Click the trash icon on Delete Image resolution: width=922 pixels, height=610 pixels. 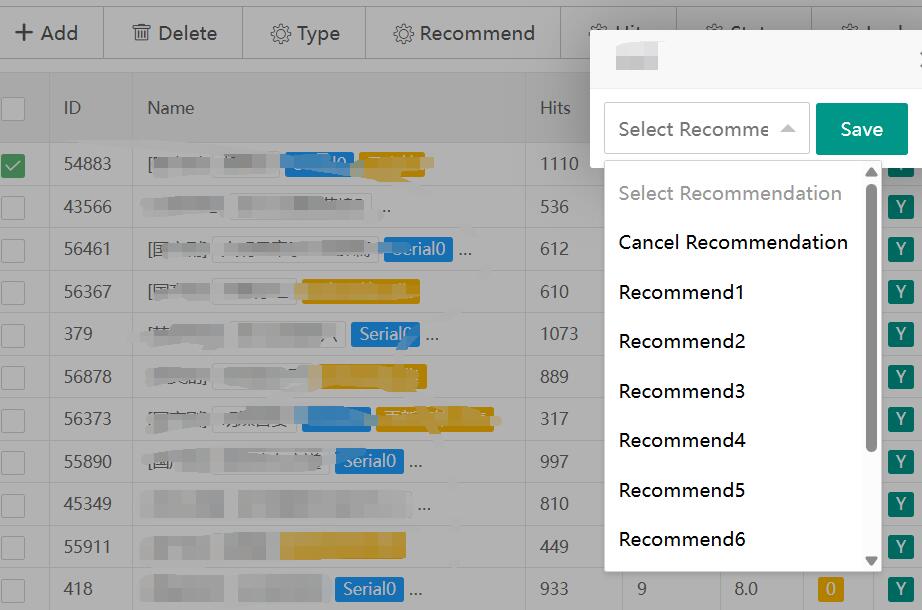point(141,33)
